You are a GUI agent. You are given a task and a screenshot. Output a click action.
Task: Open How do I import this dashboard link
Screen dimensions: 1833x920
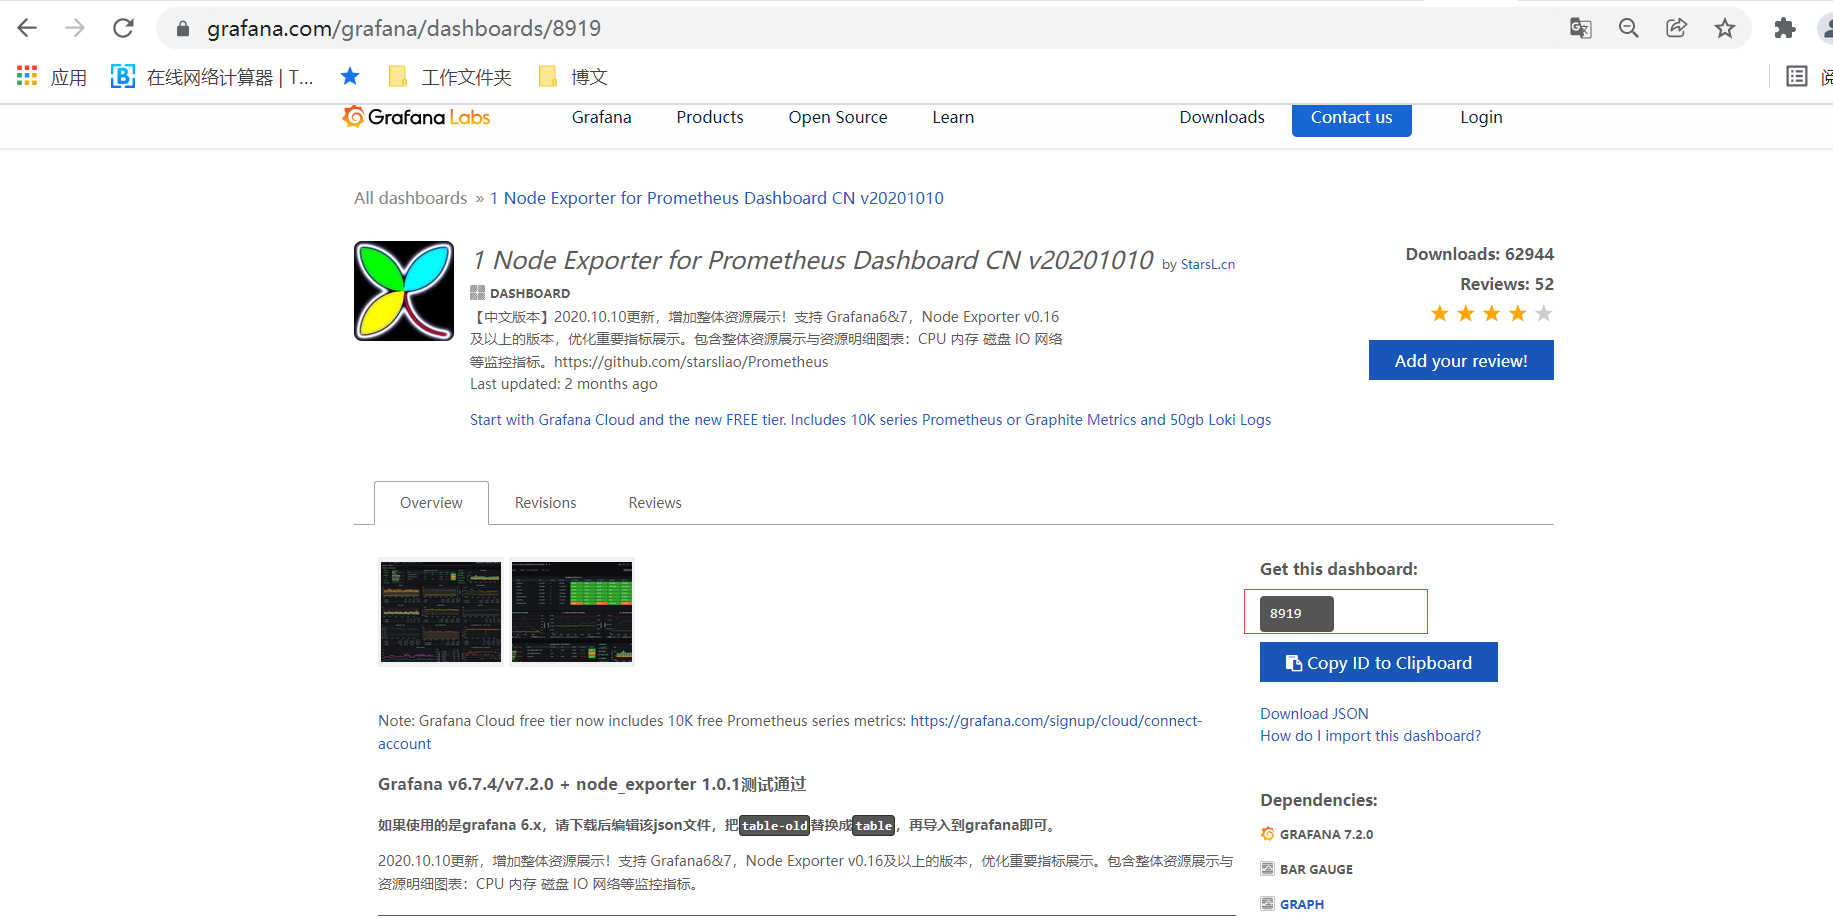1370,736
